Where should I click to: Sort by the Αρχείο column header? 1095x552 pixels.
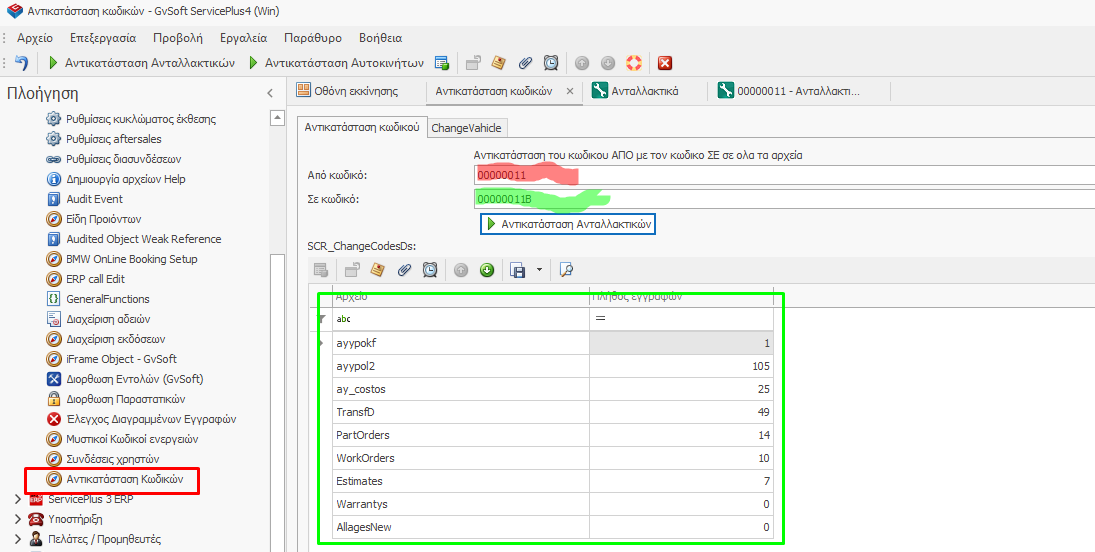461,298
